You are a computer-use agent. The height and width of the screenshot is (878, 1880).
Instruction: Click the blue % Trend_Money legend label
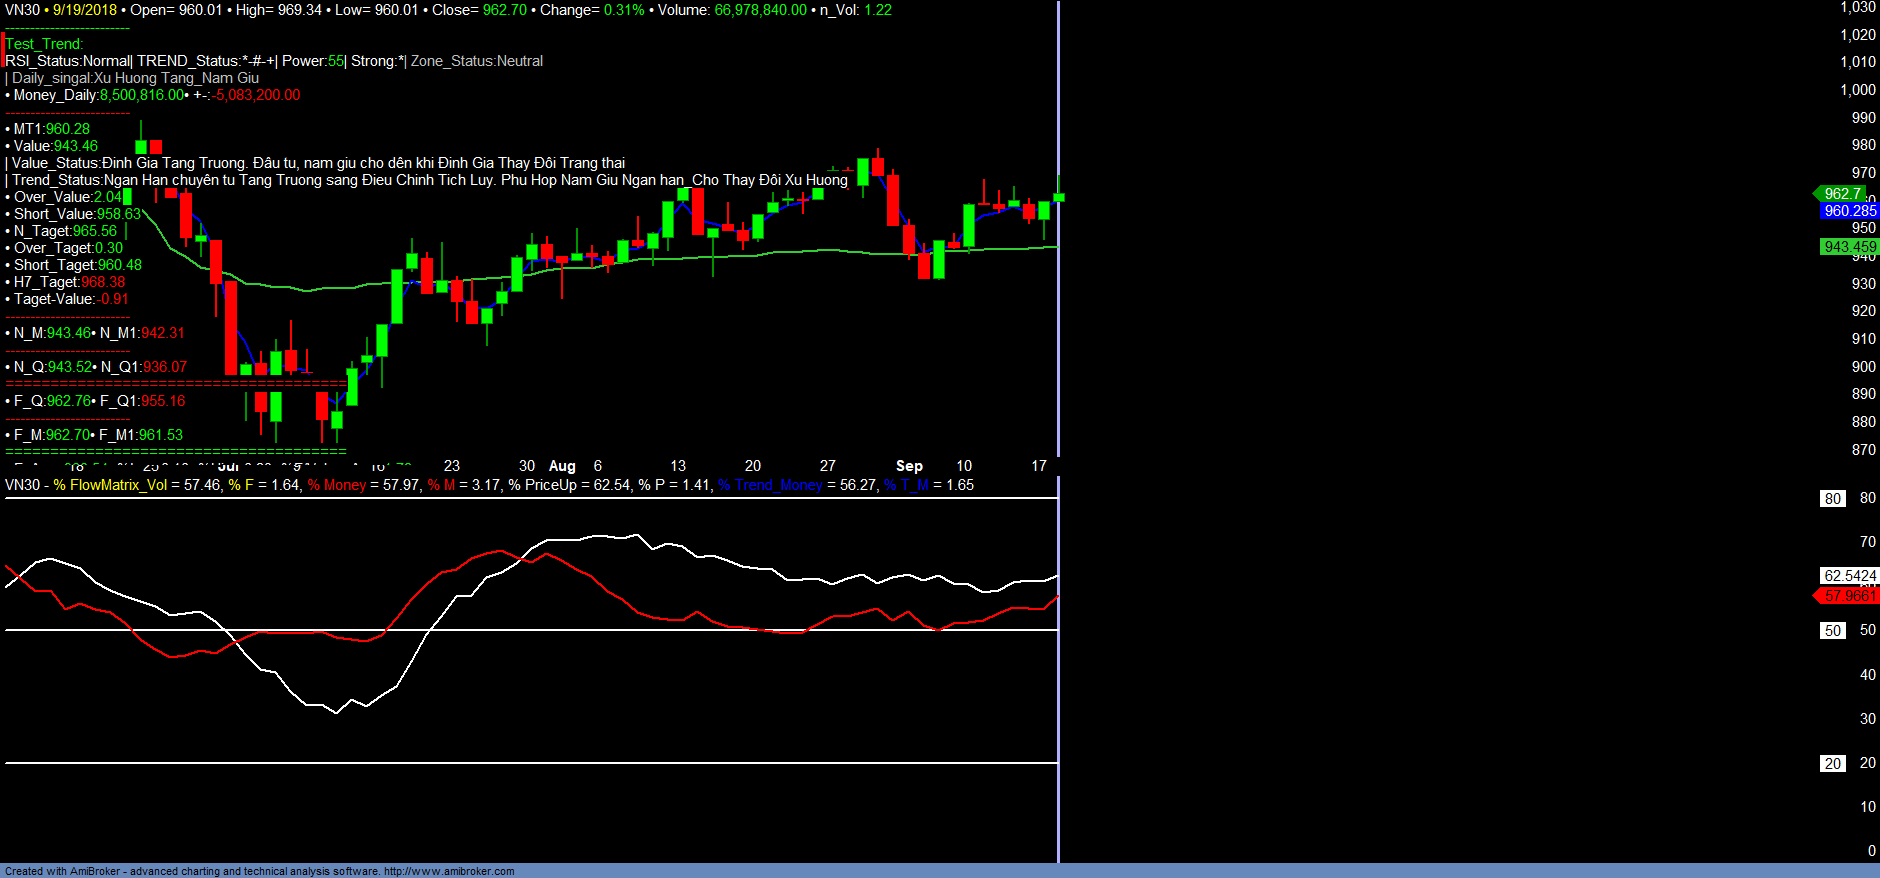pos(770,485)
